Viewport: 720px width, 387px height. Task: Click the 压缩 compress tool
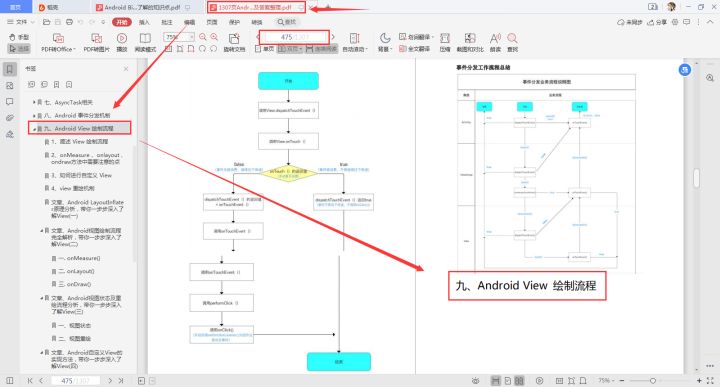(x=445, y=43)
